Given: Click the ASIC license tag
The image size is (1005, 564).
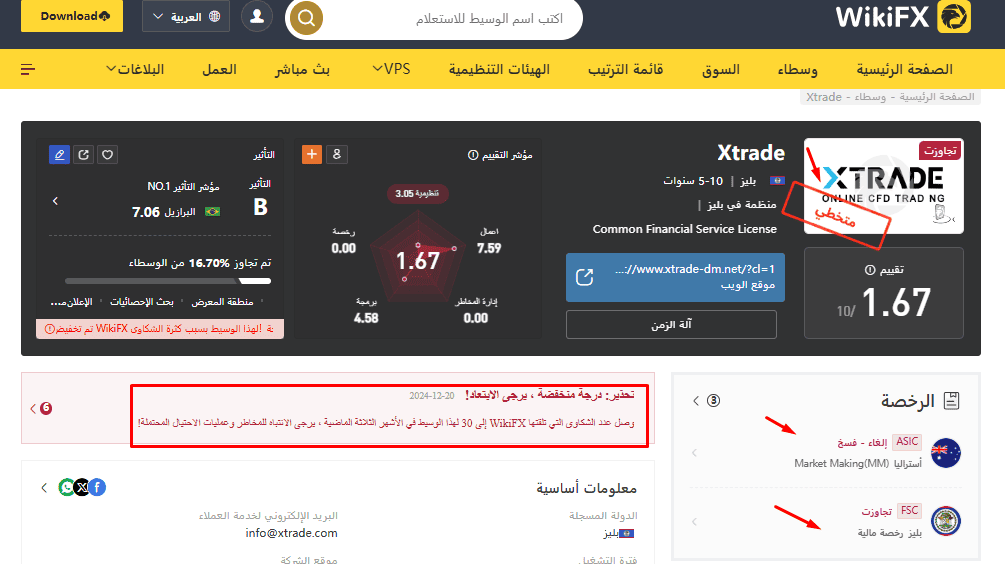Looking at the screenshot, I should click(907, 442).
